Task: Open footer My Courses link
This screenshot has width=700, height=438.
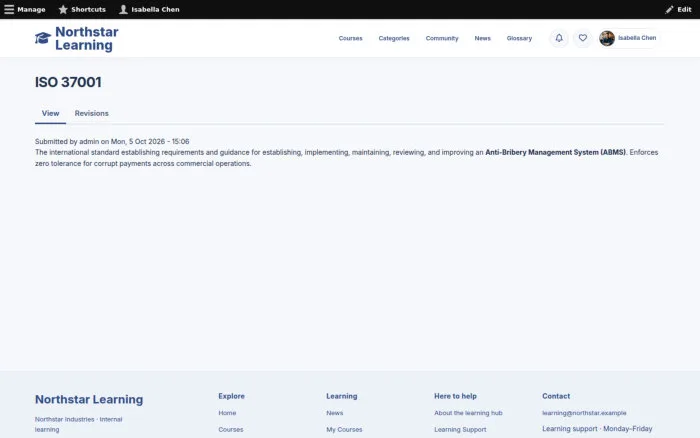Action: point(344,430)
